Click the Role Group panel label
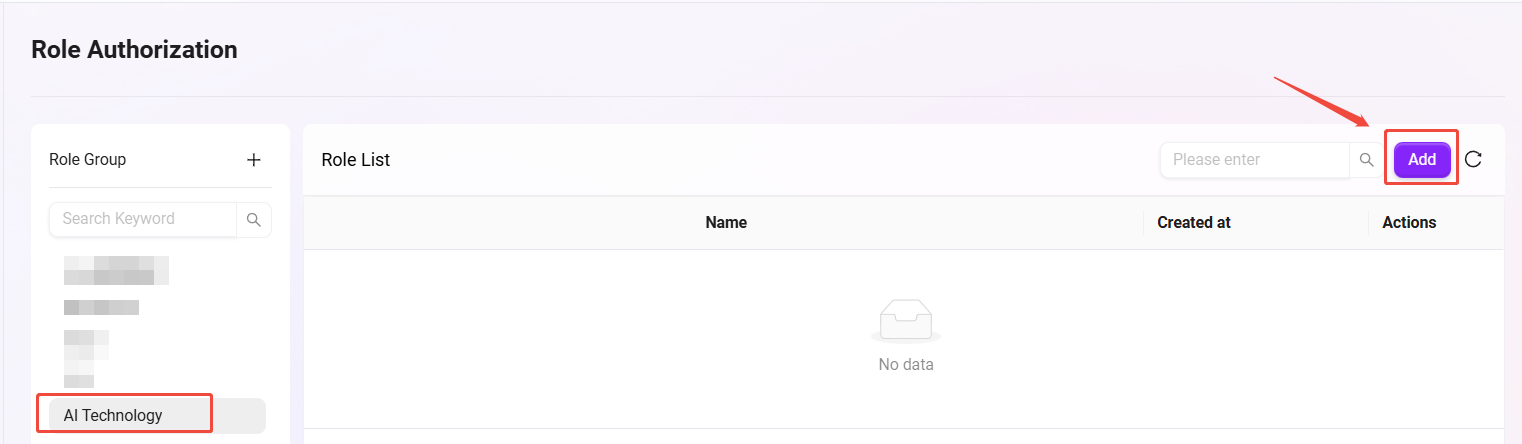This screenshot has height=444, width=1522. 88,160
